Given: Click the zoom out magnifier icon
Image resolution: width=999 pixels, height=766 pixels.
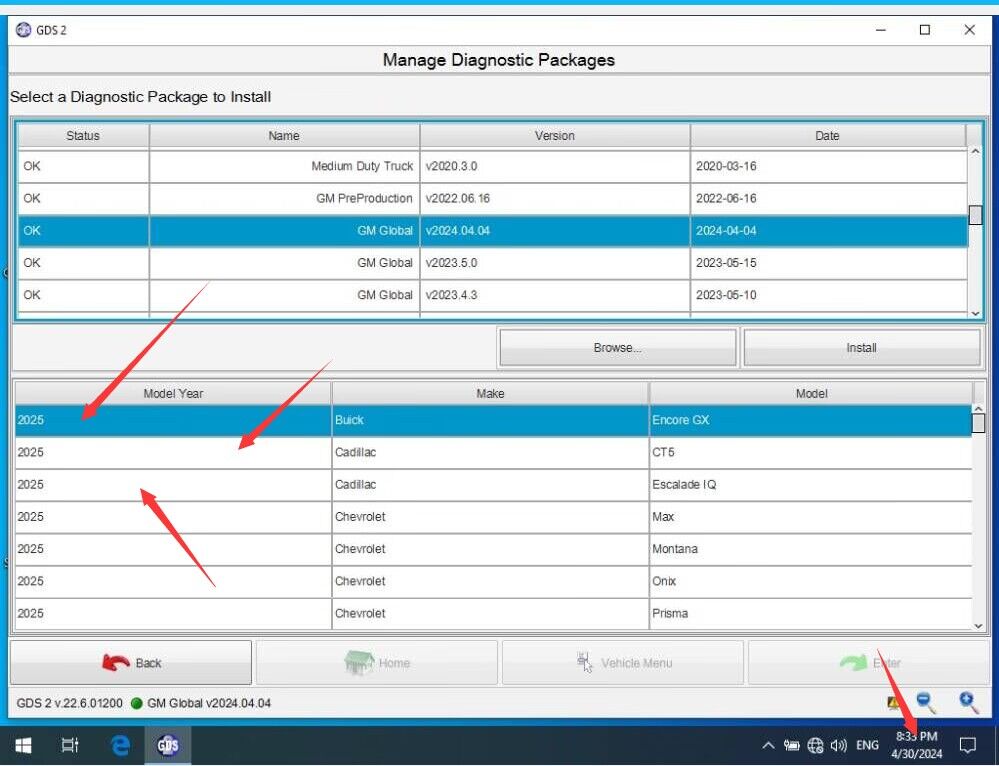Looking at the screenshot, I should click(926, 702).
